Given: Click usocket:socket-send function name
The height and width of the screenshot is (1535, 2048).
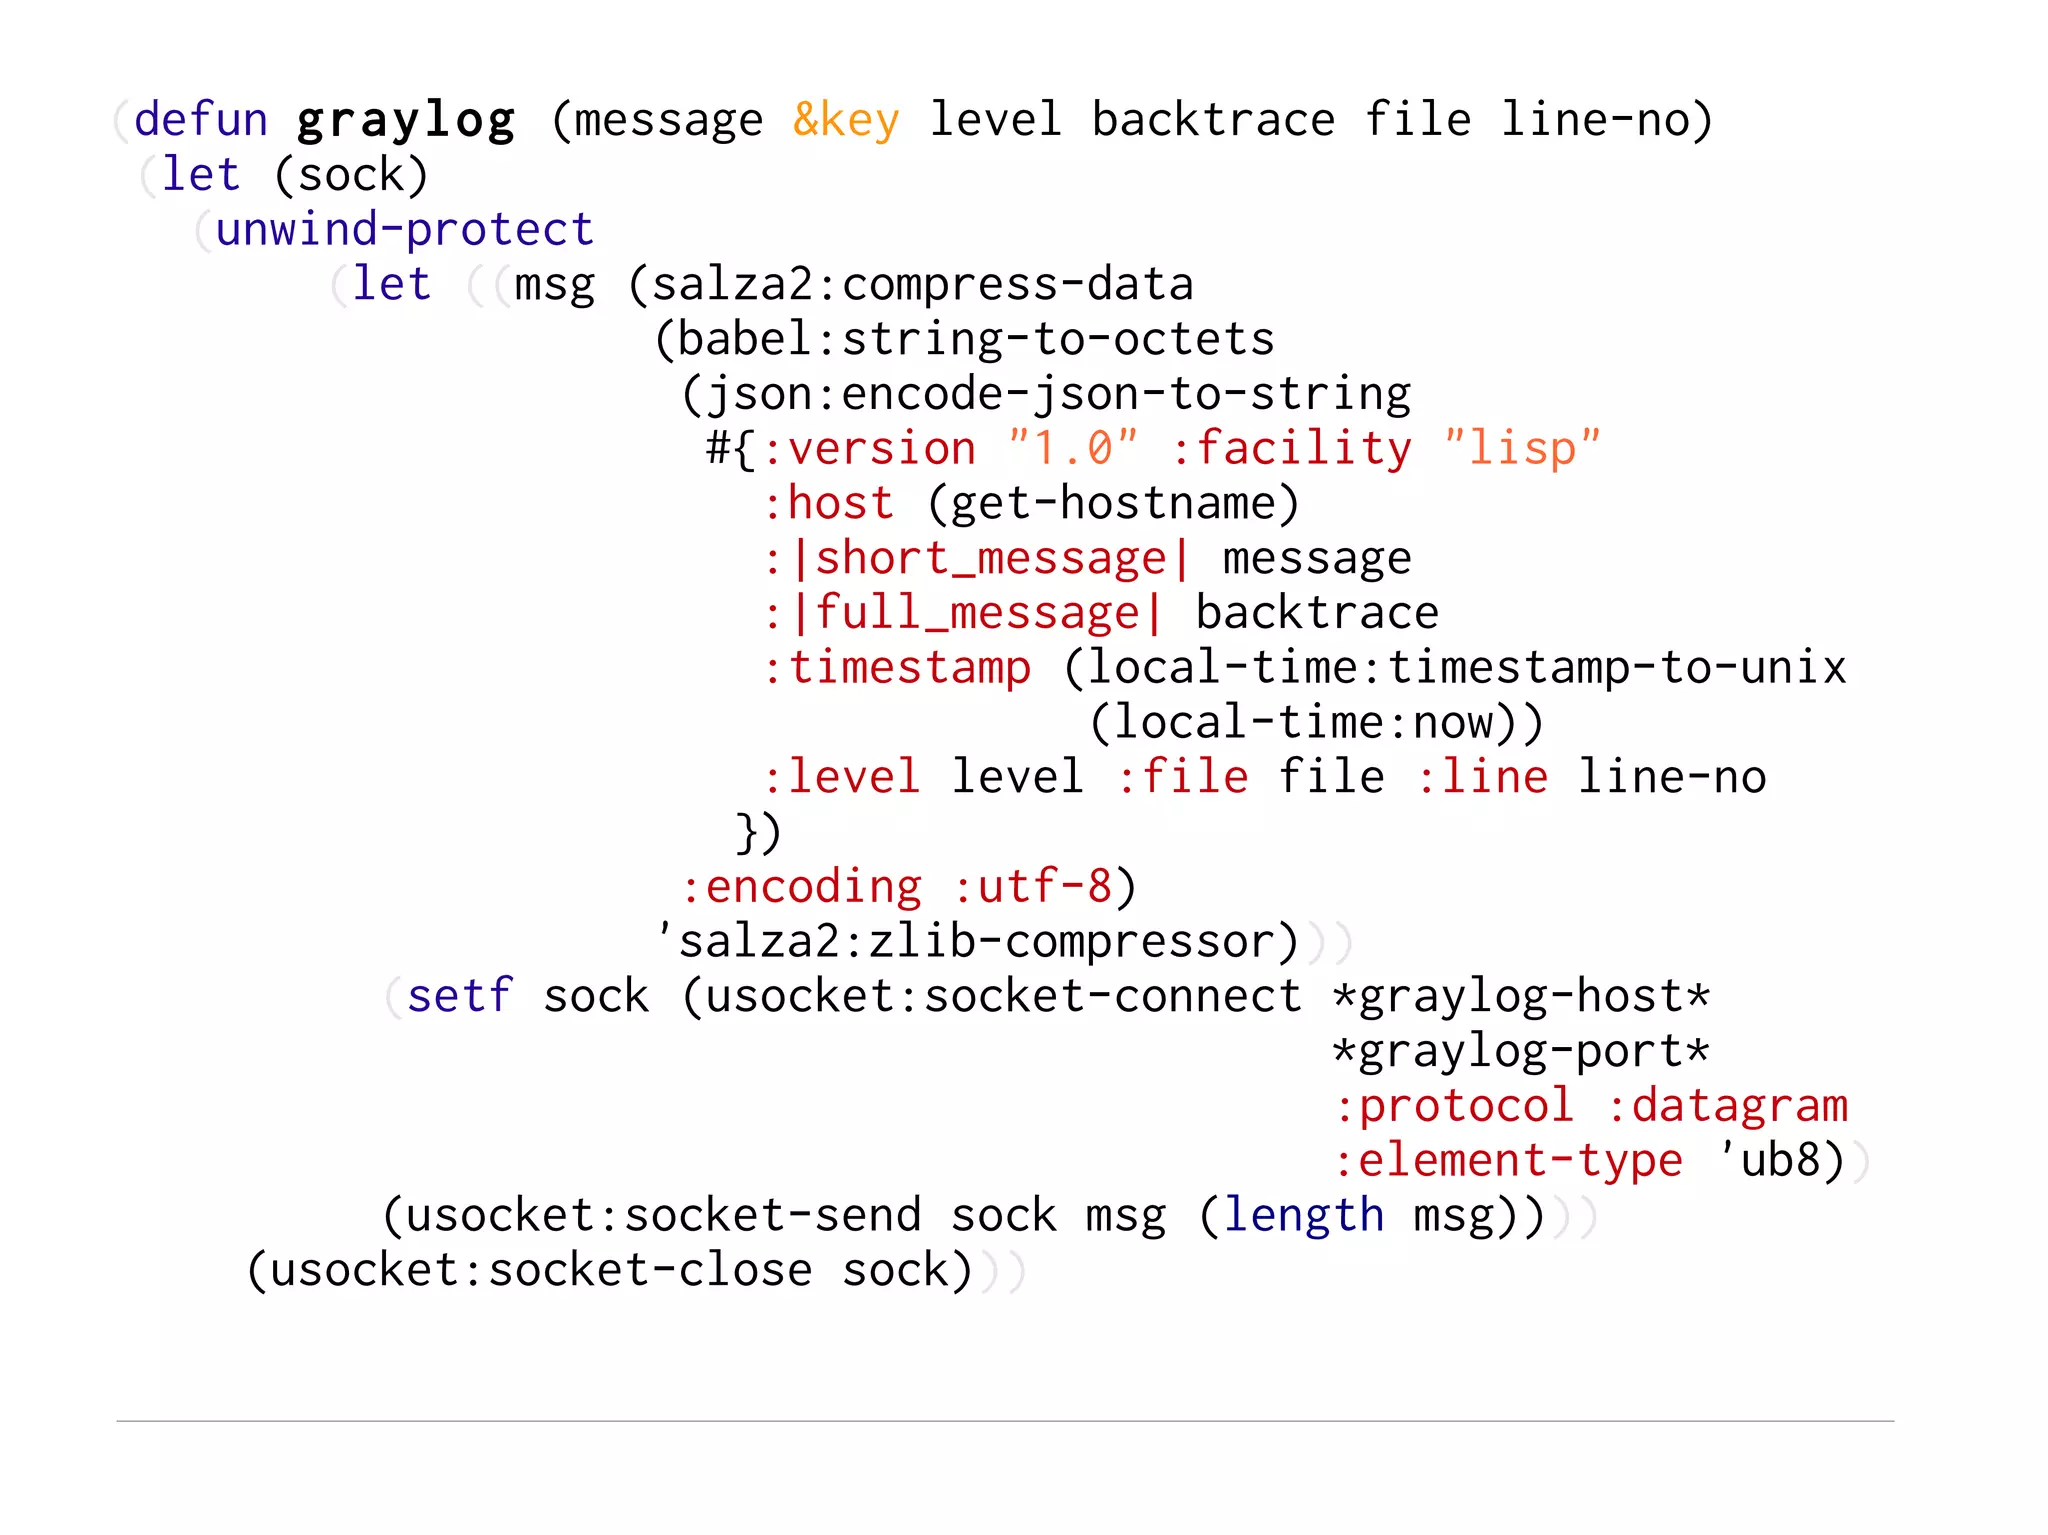Looking at the screenshot, I should point(663,1215).
